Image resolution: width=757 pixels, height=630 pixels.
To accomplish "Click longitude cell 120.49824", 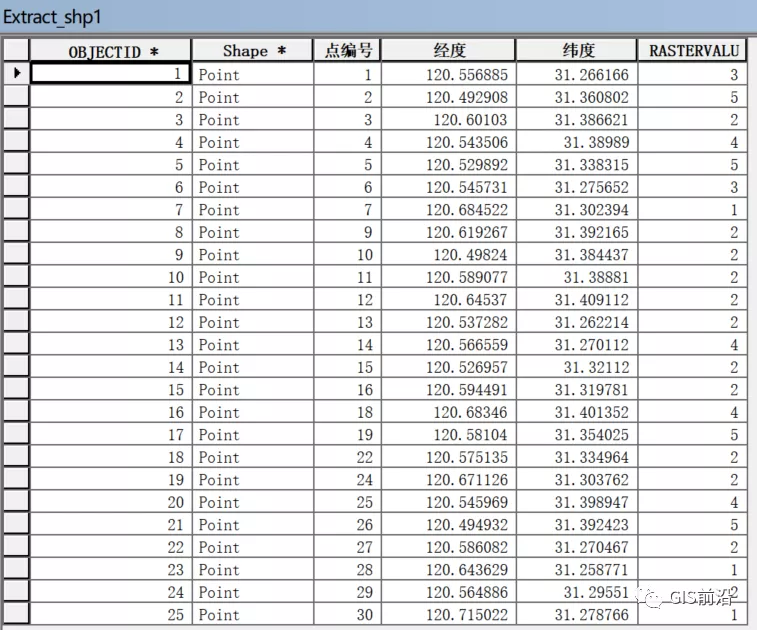I will click(449, 254).
